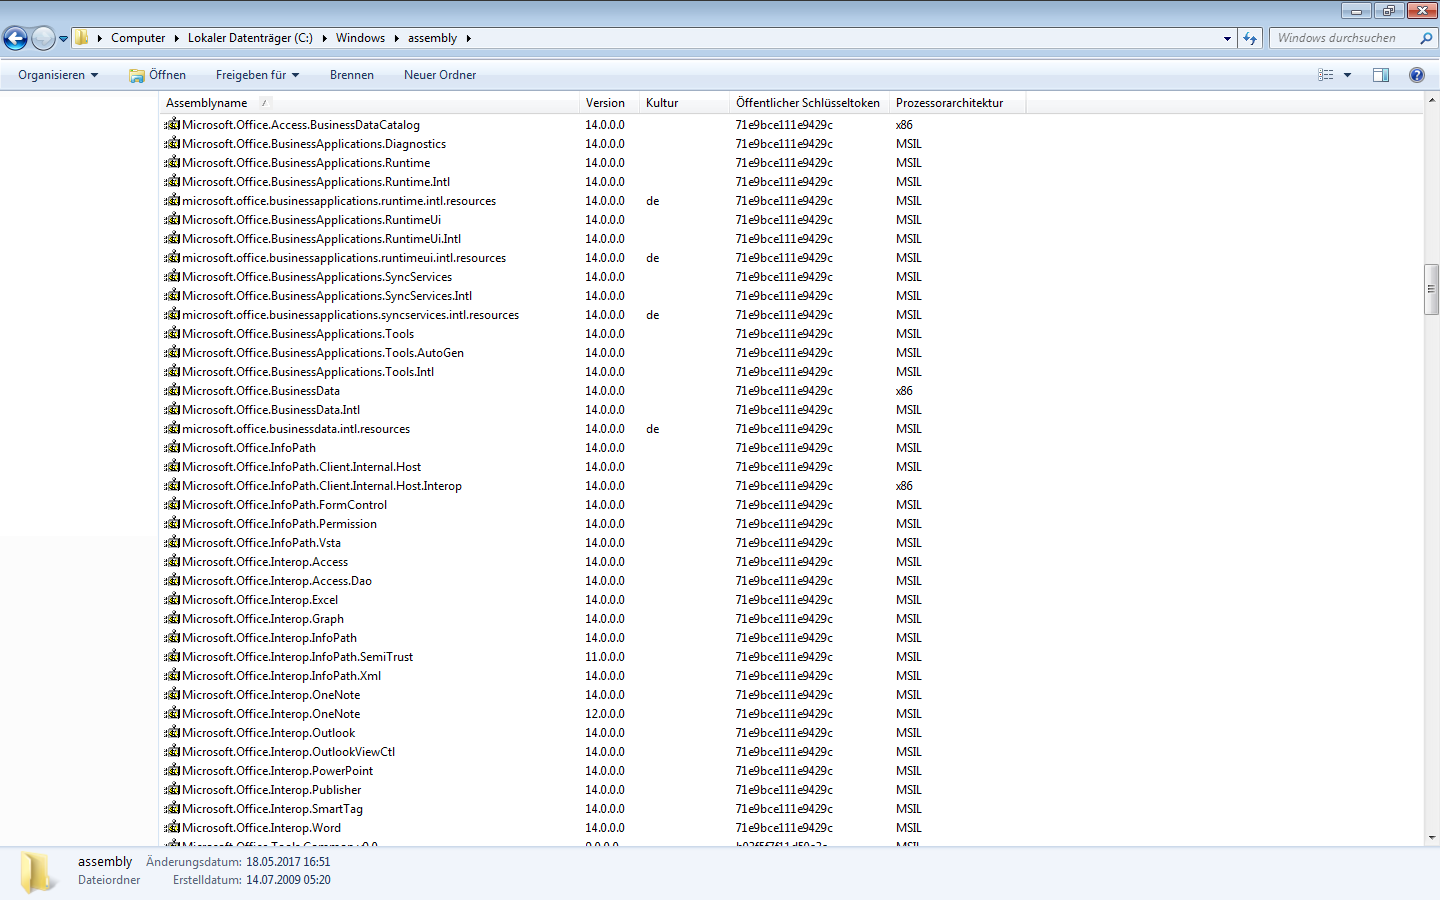Select Microsoft.Office.Access.BusinessDataCatalog assembly icon
Viewport: 1440px width, 900px height.
point(172,124)
